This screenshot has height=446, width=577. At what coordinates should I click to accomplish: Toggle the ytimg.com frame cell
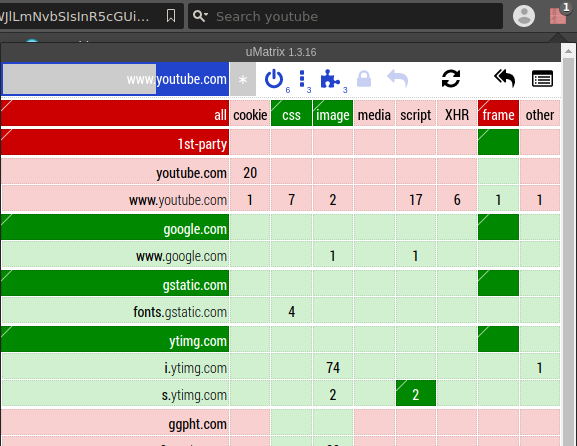[x=499, y=339]
